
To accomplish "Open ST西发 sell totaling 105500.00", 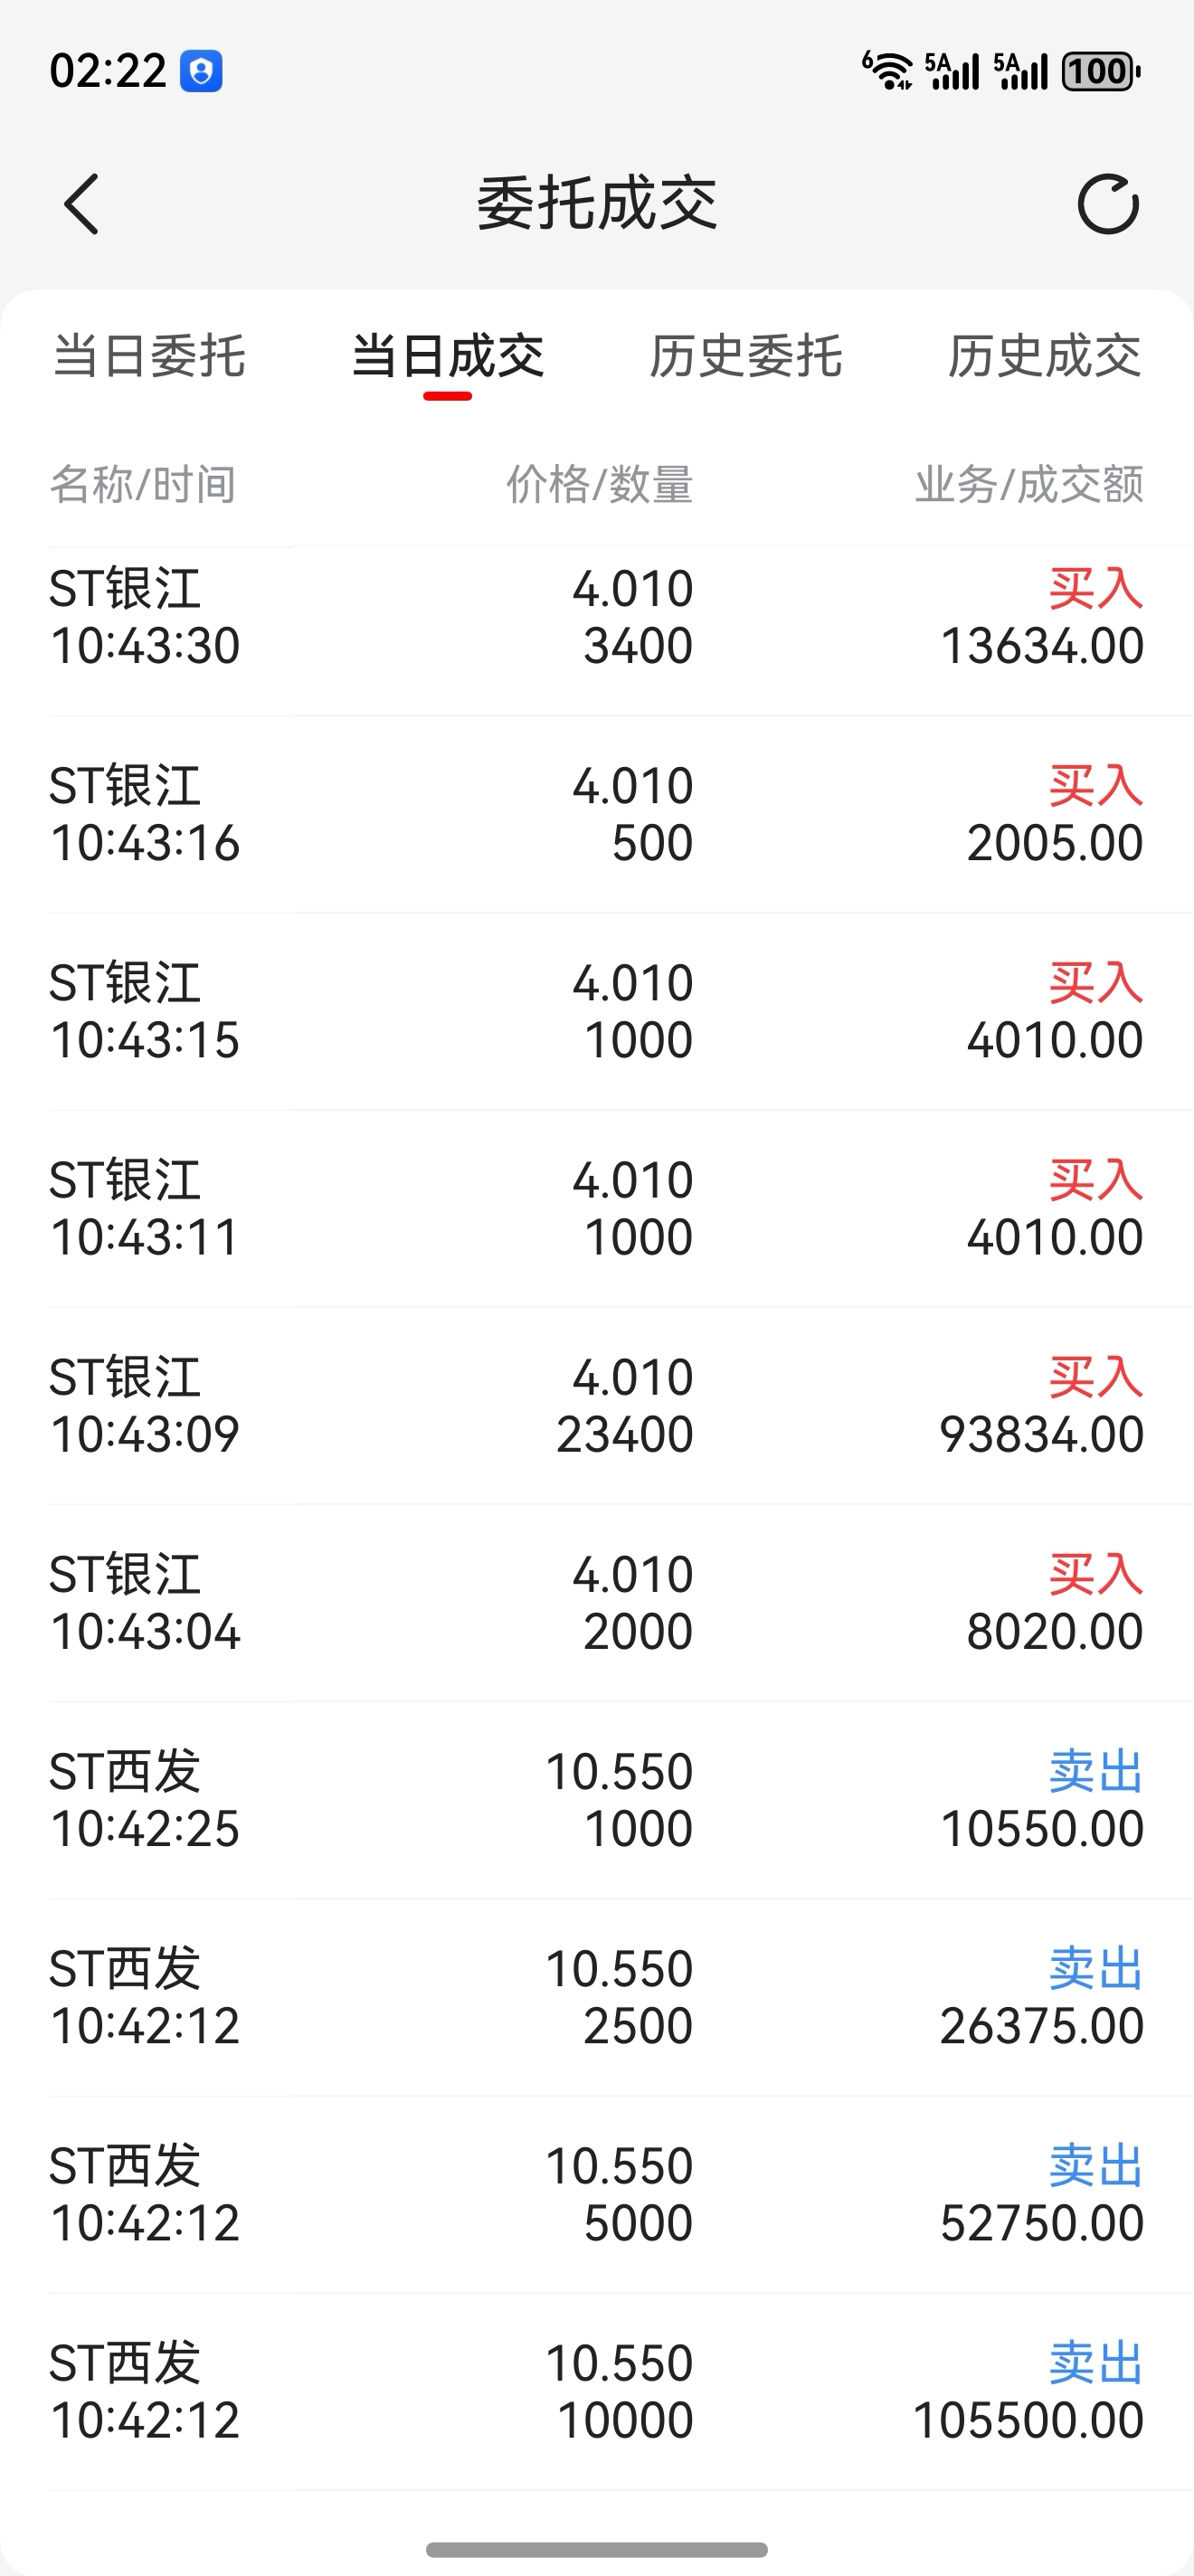I will pyautogui.click(x=596, y=2391).
